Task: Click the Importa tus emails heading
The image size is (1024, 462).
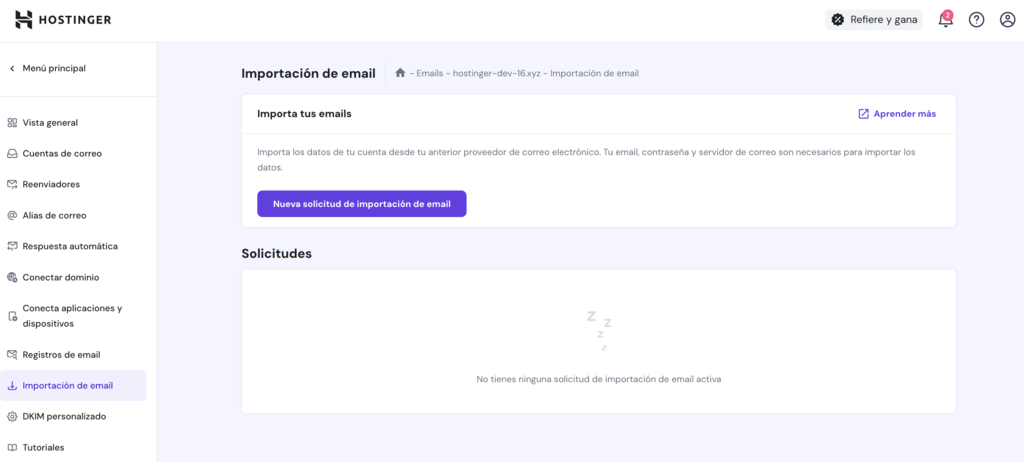Action: [x=304, y=114]
